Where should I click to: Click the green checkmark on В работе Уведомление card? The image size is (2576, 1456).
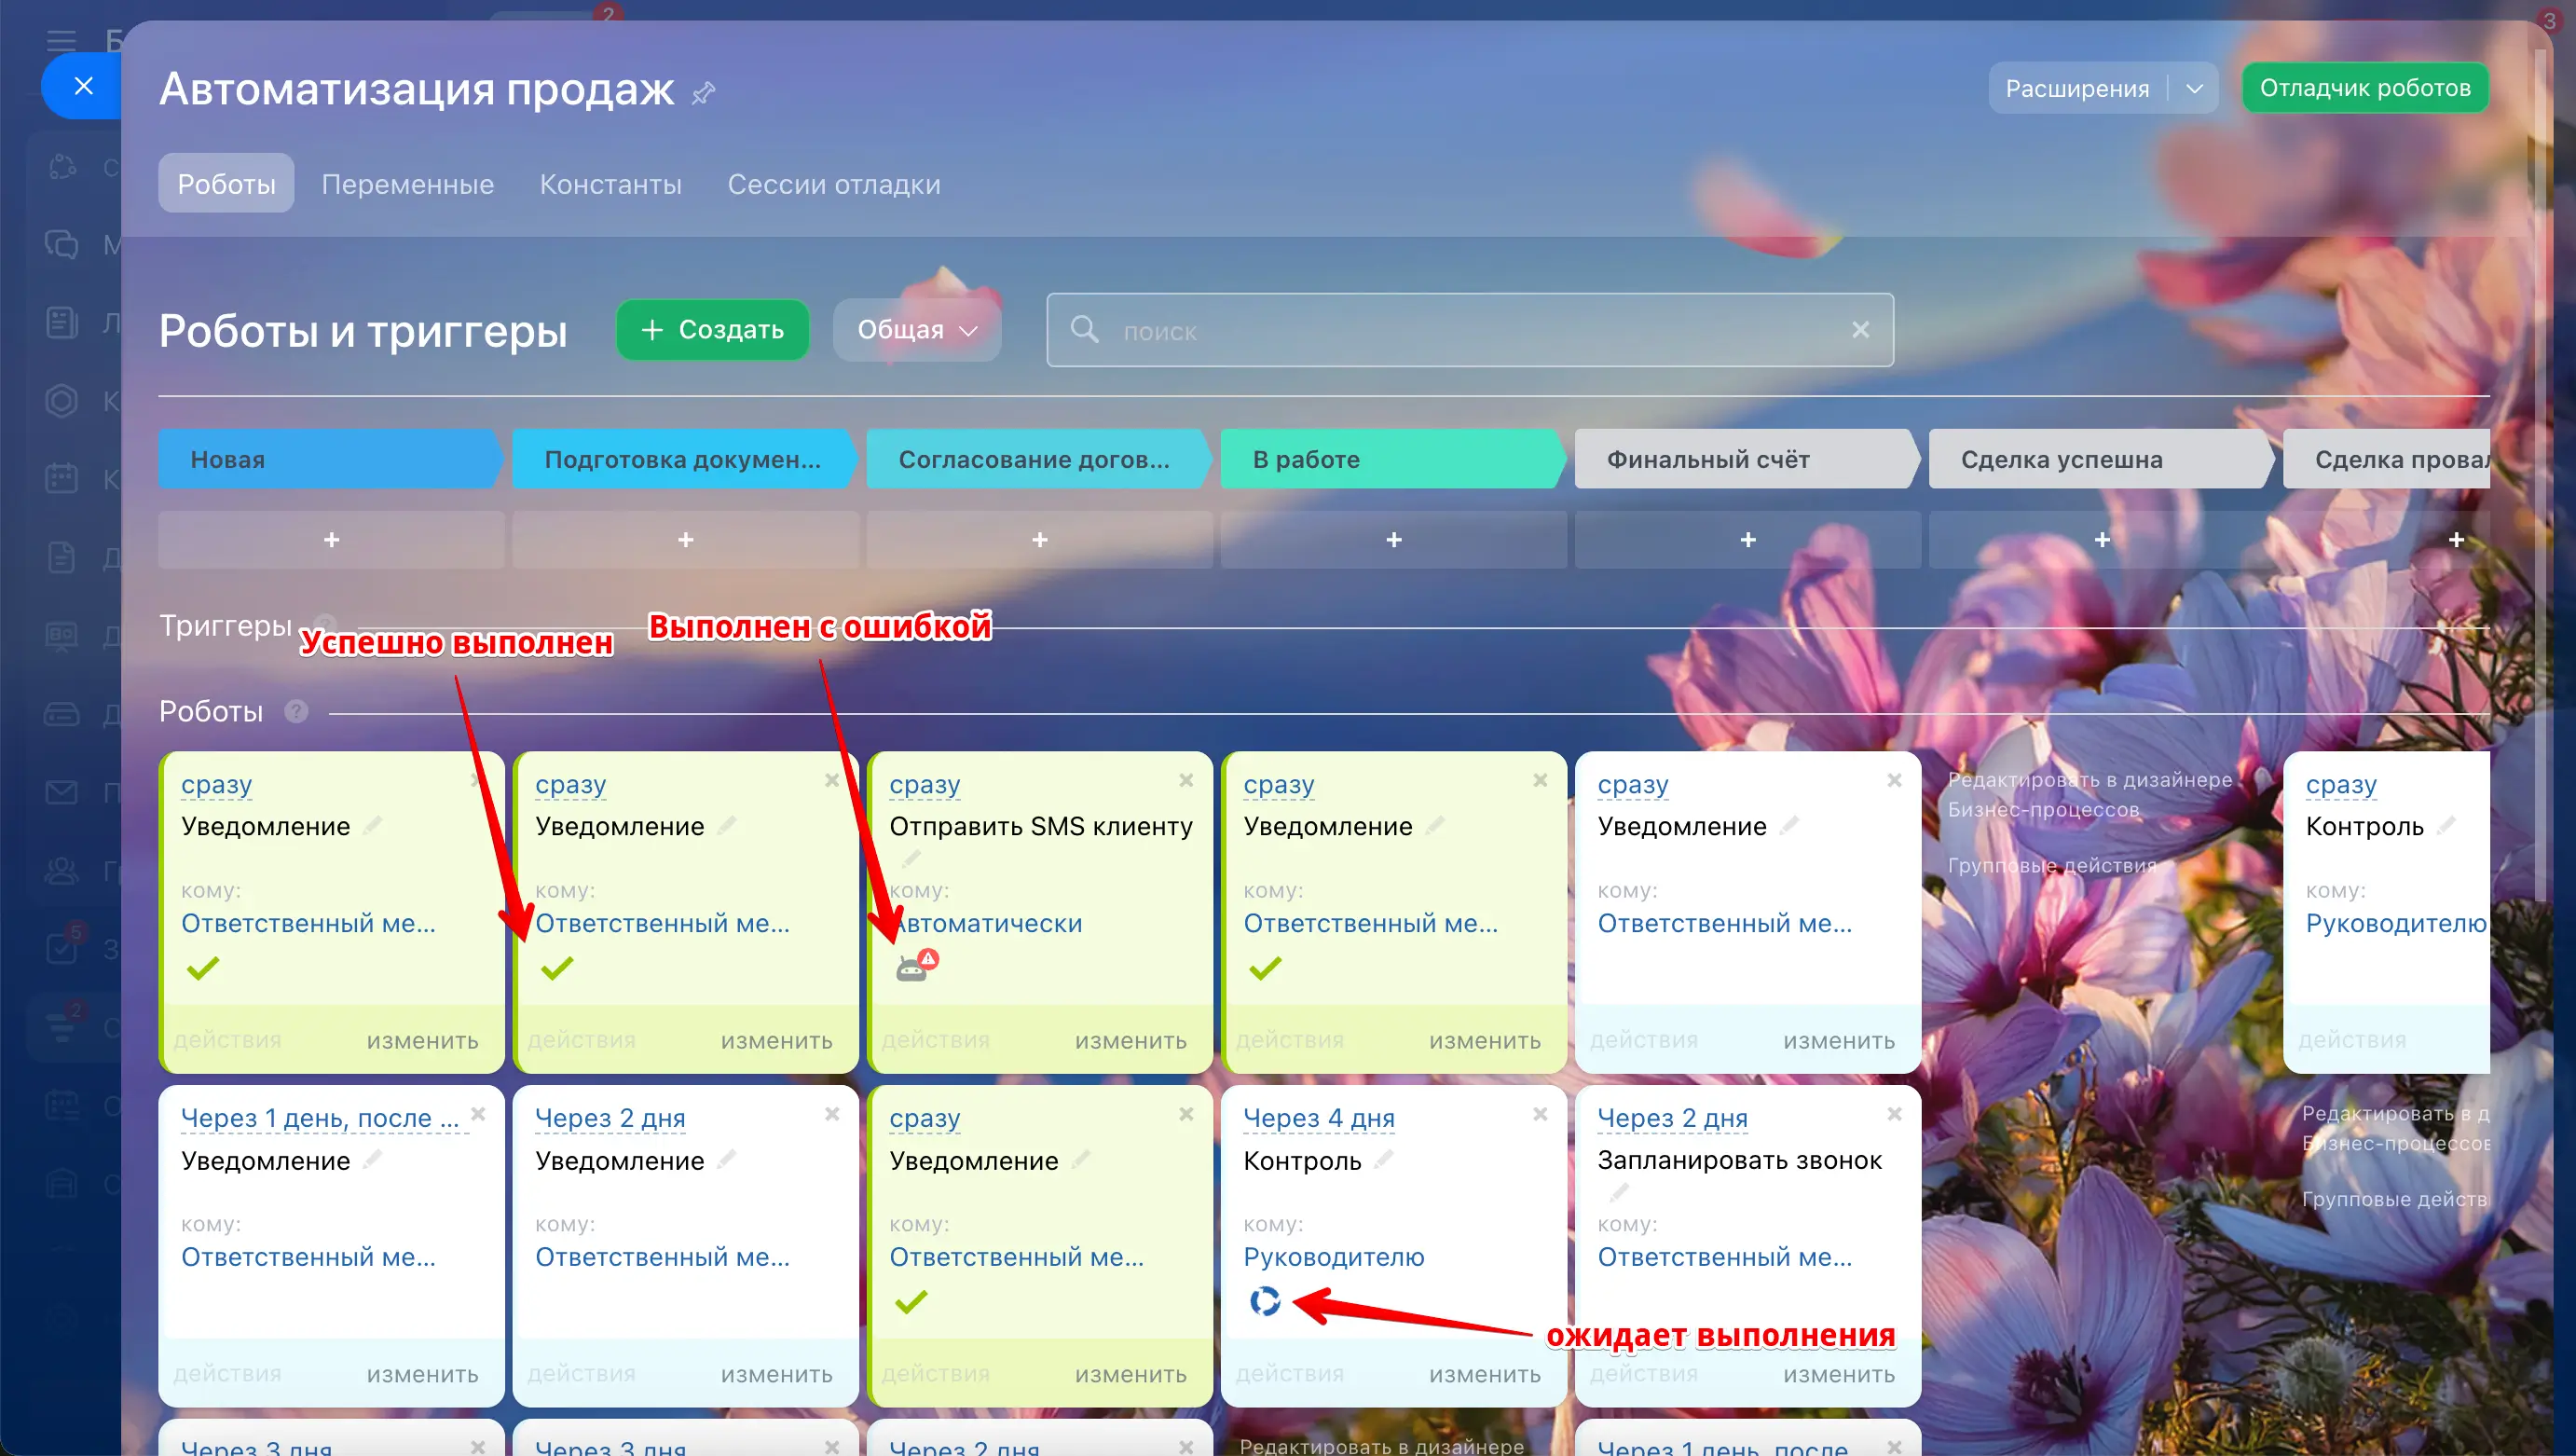1264,967
